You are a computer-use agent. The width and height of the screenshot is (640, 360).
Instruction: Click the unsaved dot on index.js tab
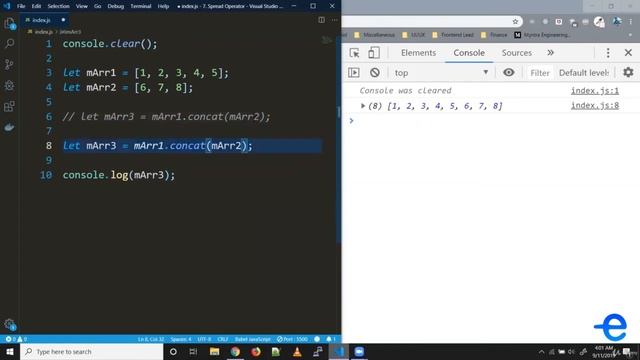pos(63,20)
